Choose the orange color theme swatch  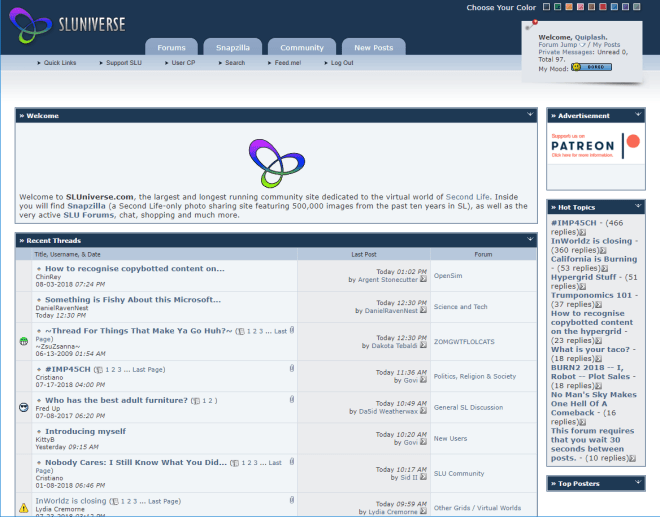(569, 7)
